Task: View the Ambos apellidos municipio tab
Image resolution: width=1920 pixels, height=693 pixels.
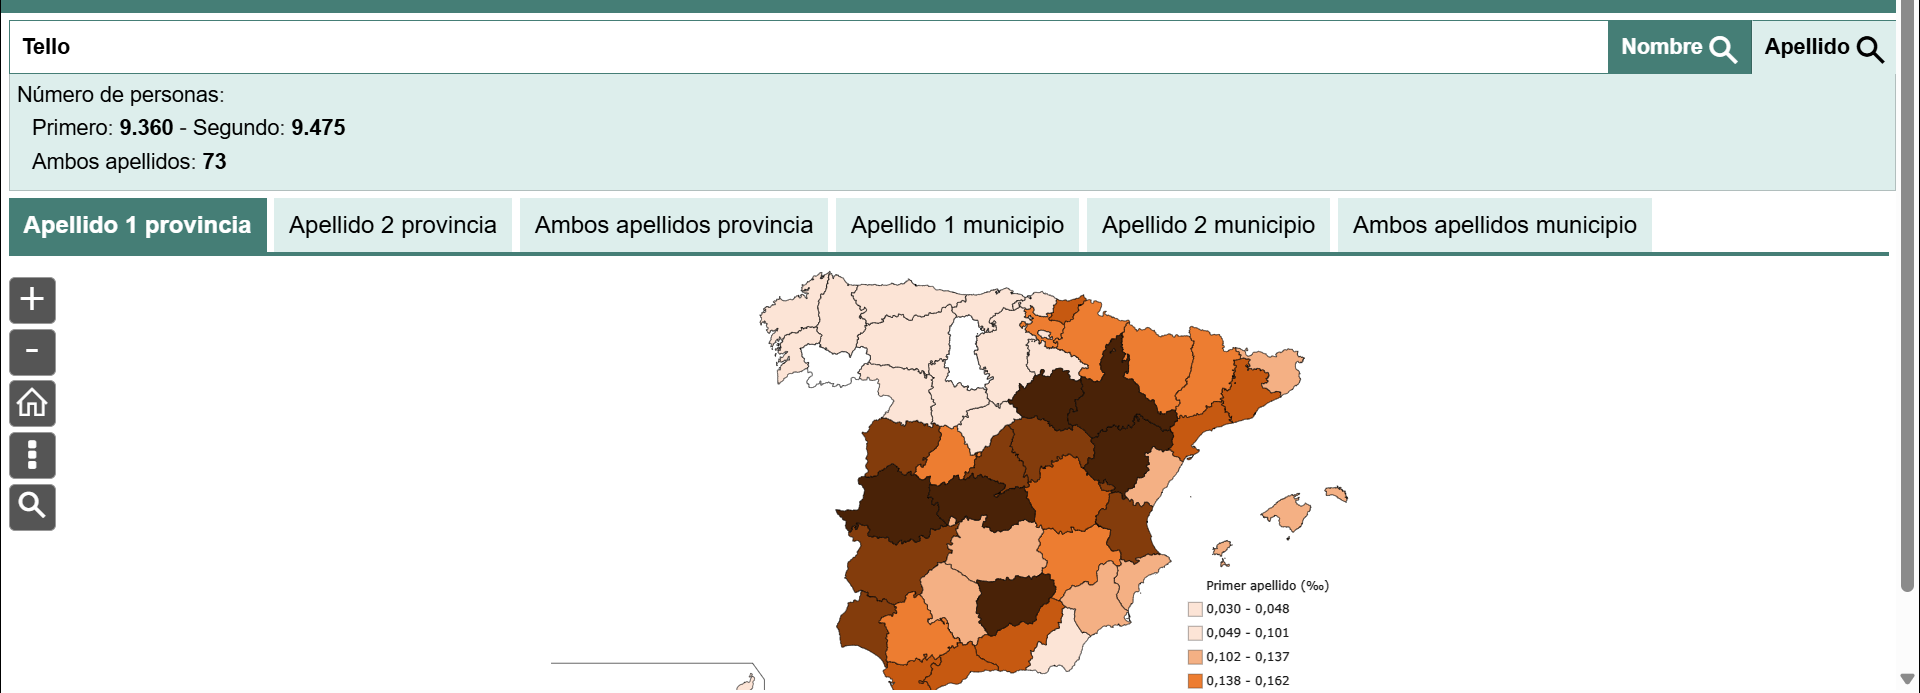Action: (x=1494, y=225)
